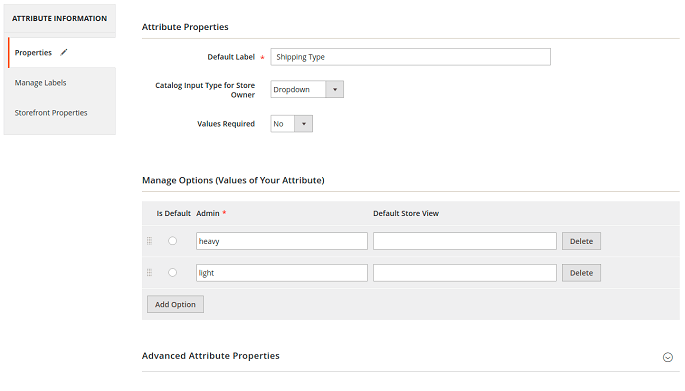Click the Add Option button
Screen dimensions: 685x391
[x=175, y=304]
